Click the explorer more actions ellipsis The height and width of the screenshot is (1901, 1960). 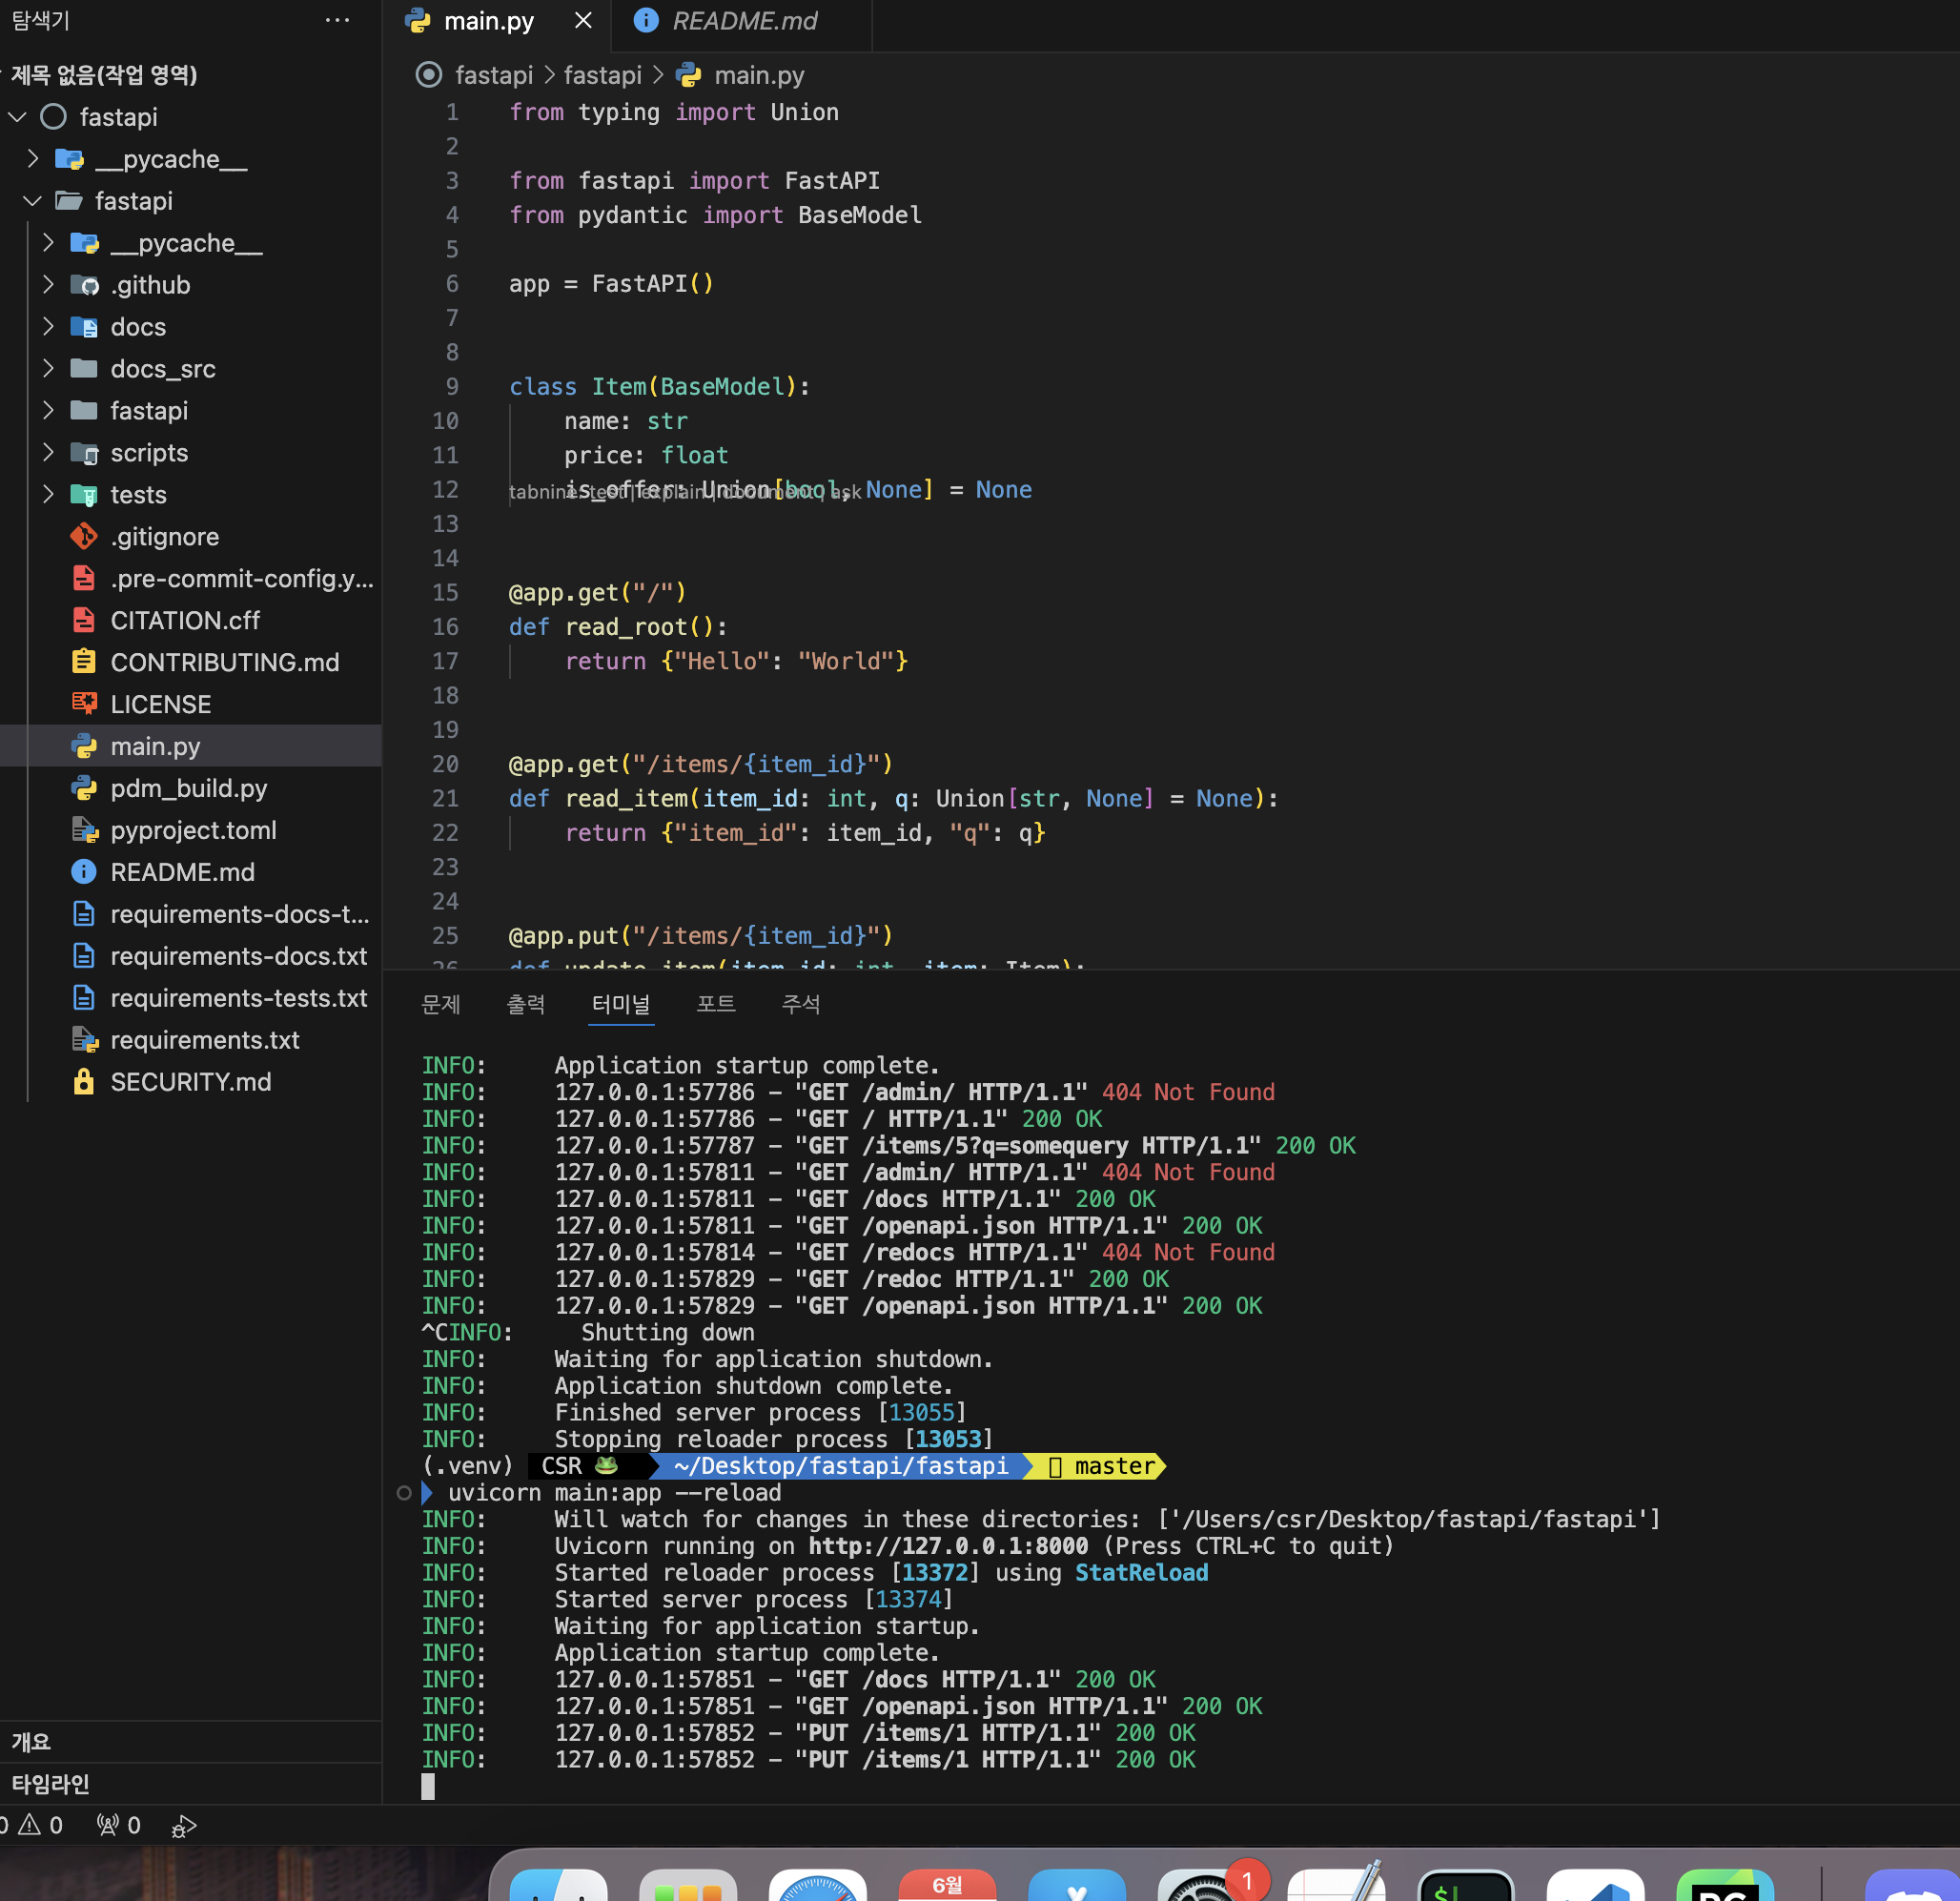click(x=337, y=20)
